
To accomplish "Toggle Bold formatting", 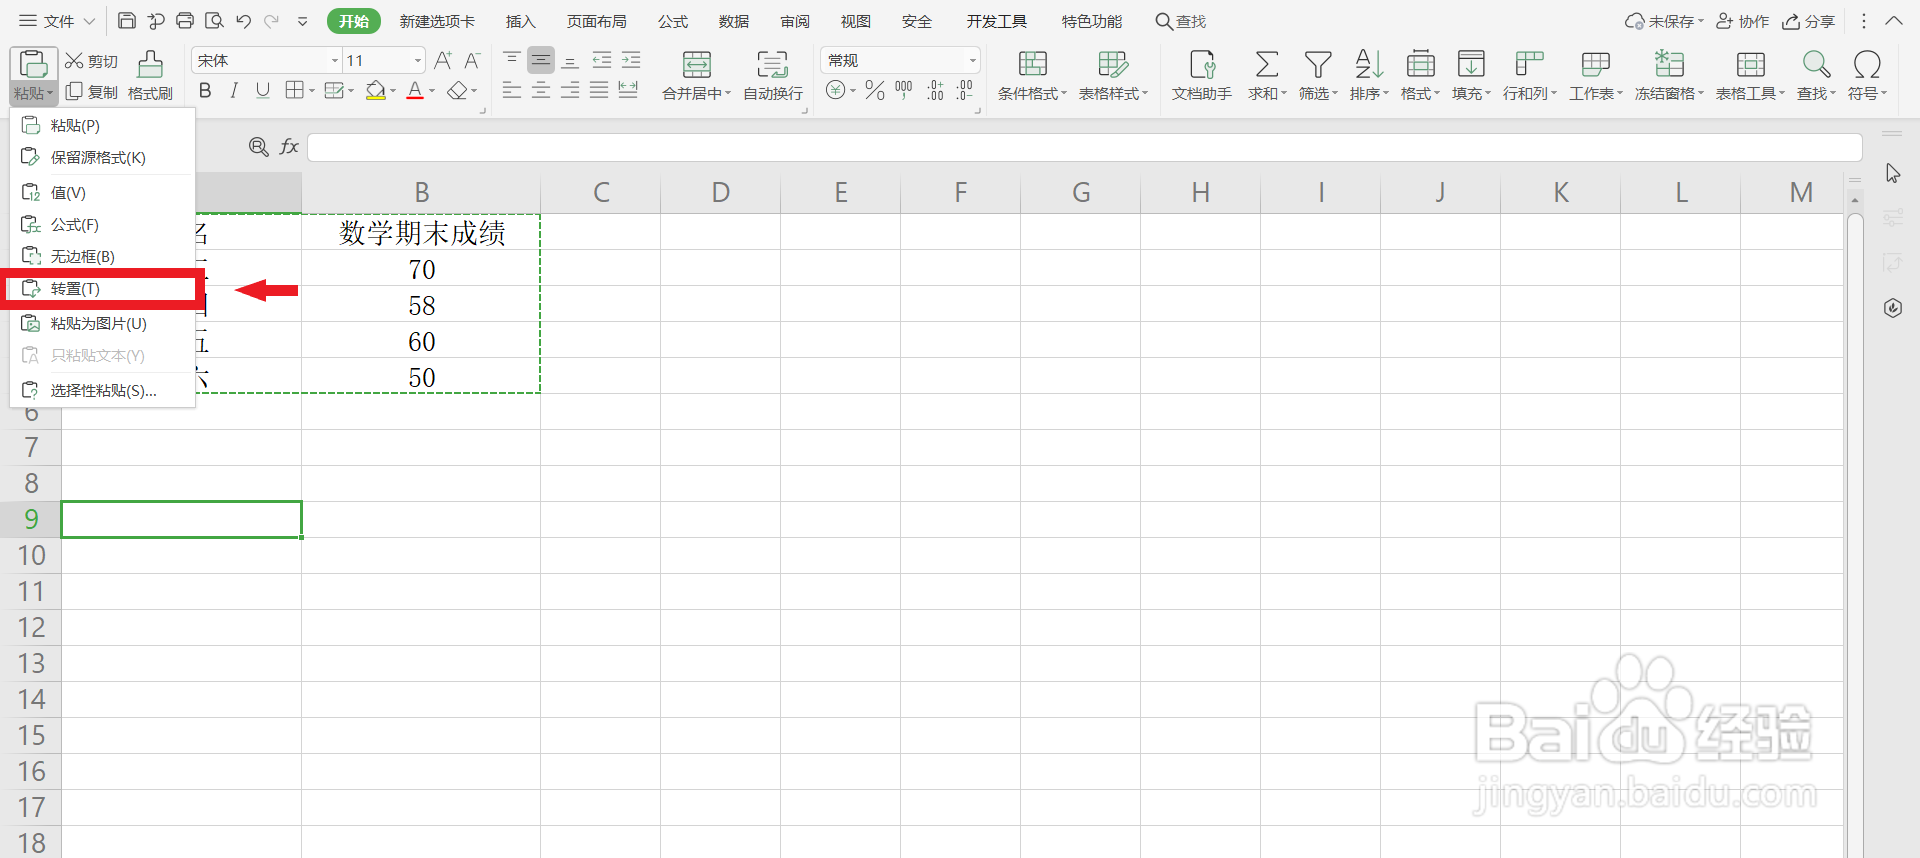I will 205,91.
